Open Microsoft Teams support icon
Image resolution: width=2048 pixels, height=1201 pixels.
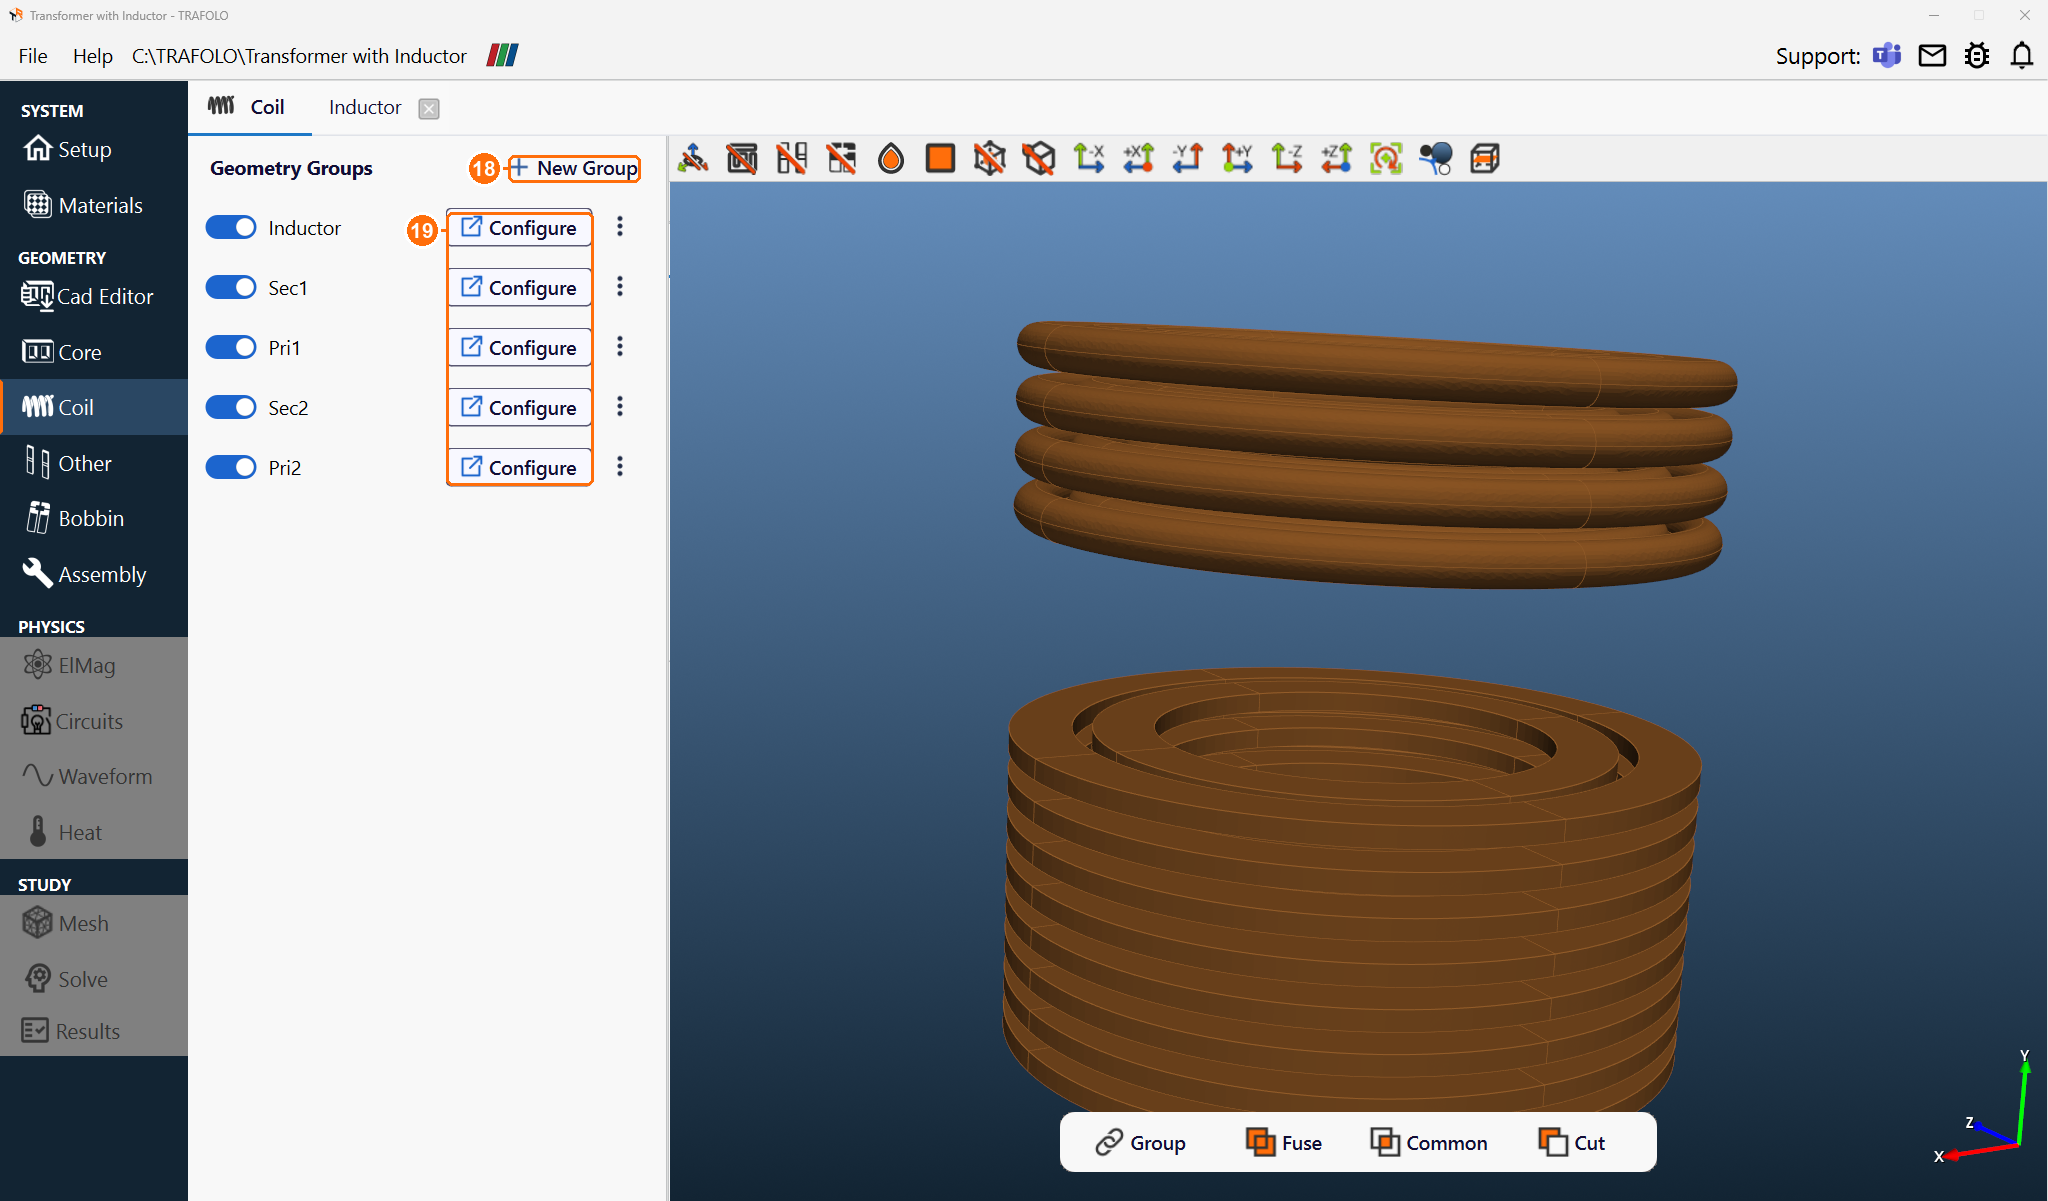[1887, 56]
